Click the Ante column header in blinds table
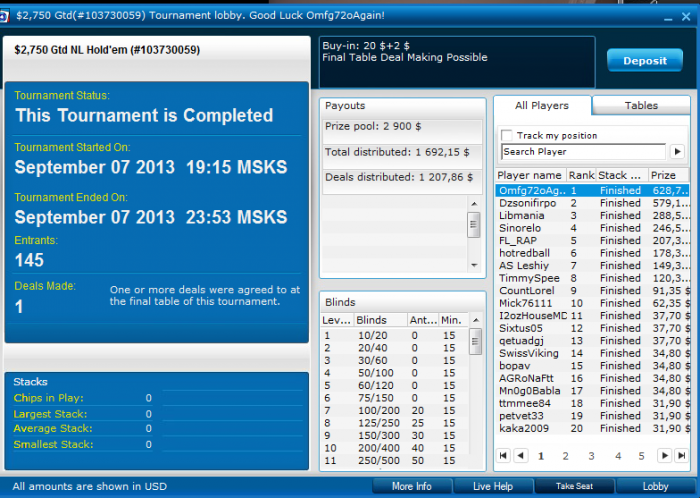Viewport: 700px width, 498px height. (x=423, y=320)
